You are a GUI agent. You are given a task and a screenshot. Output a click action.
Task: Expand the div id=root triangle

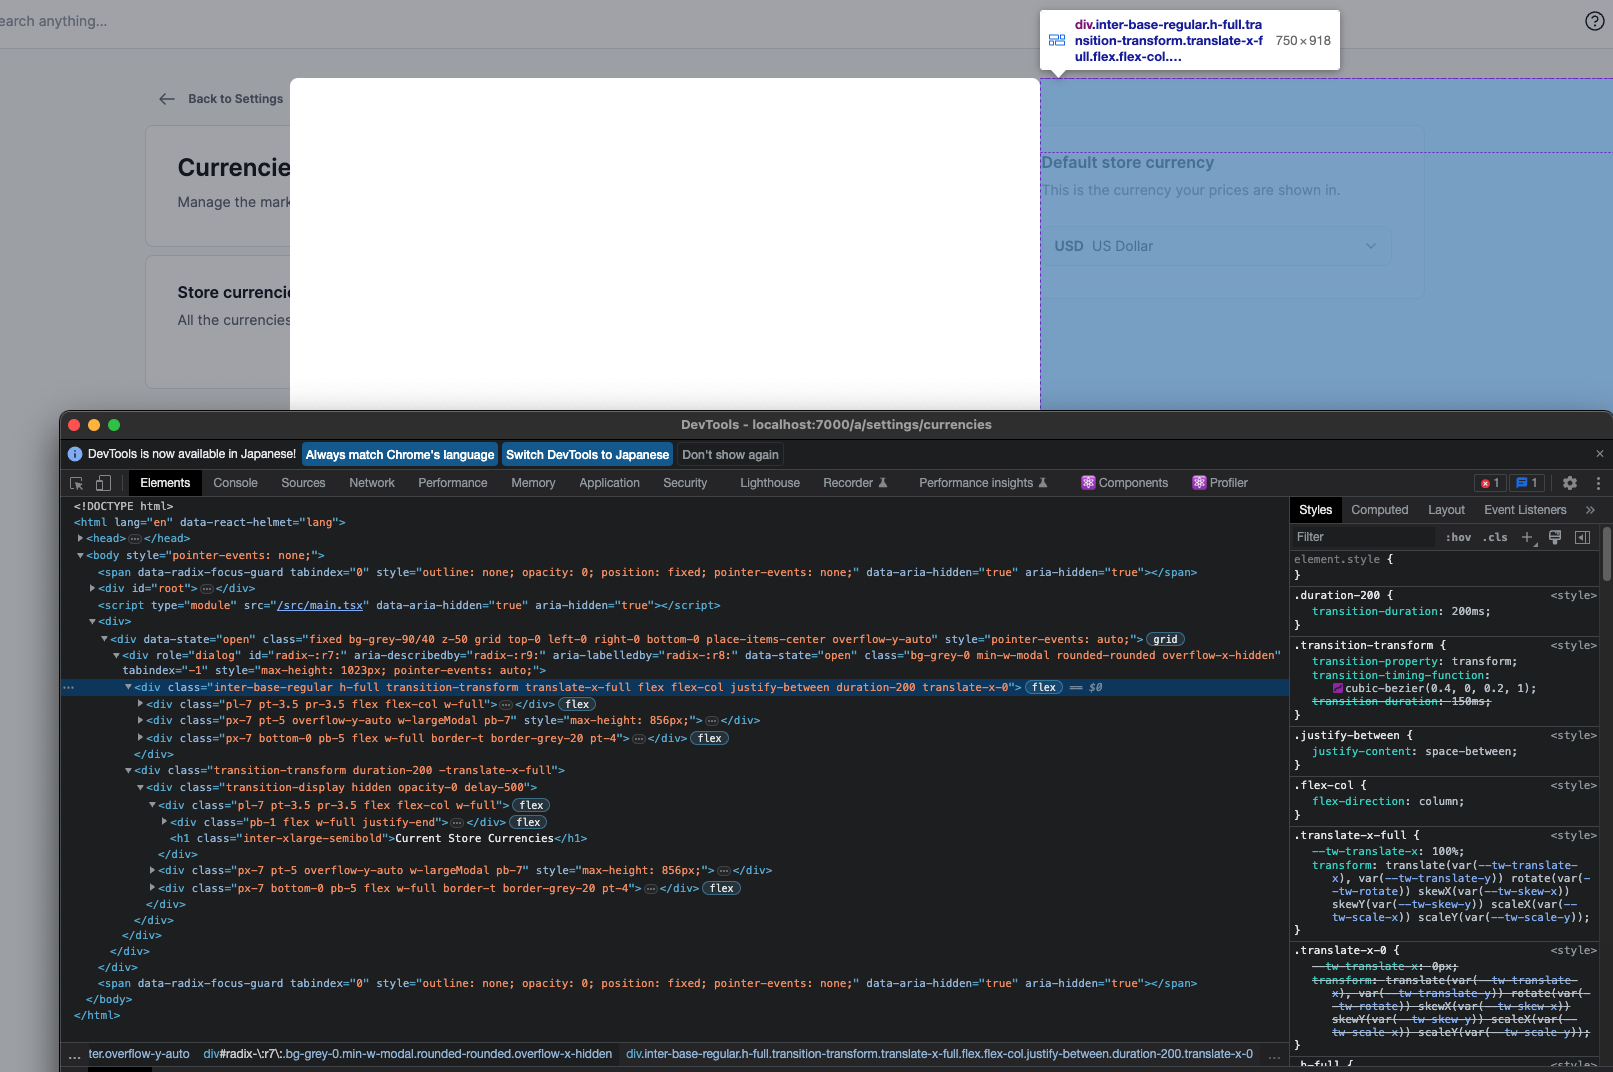pyautogui.click(x=92, y=589)
